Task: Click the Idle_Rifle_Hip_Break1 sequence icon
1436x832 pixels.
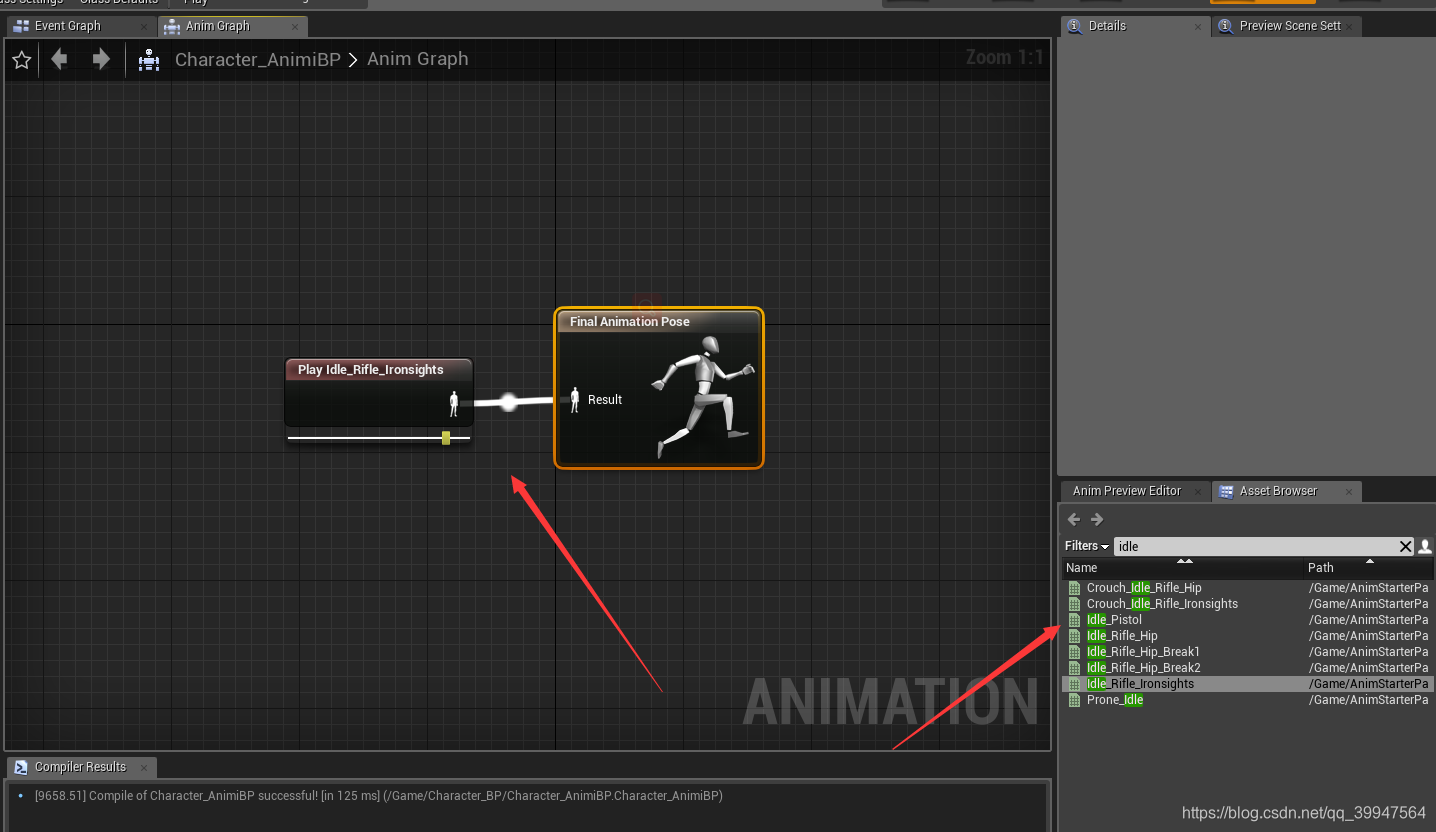Action: pyautogui.click(x=1075, y=652)
